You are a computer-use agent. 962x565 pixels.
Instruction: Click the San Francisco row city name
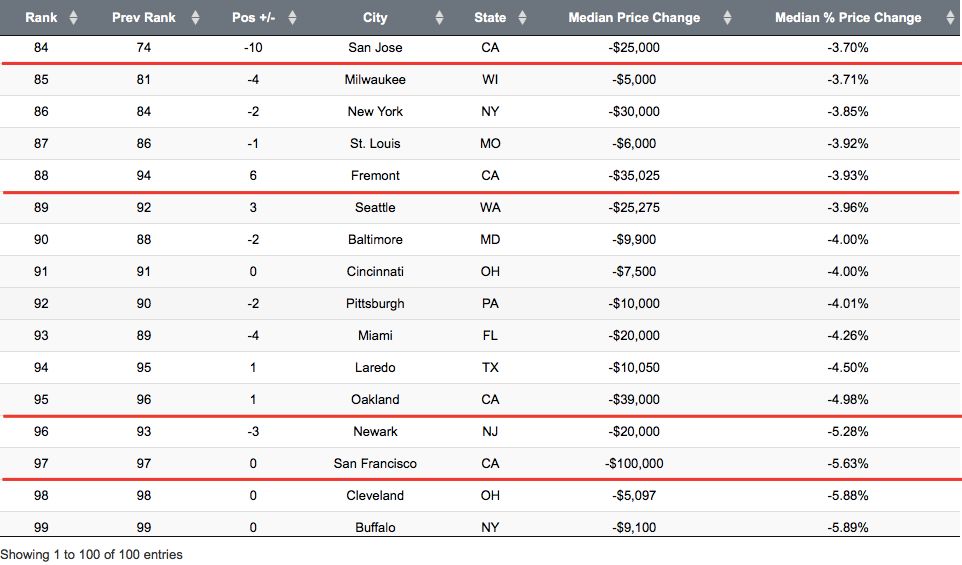[375, 464]
